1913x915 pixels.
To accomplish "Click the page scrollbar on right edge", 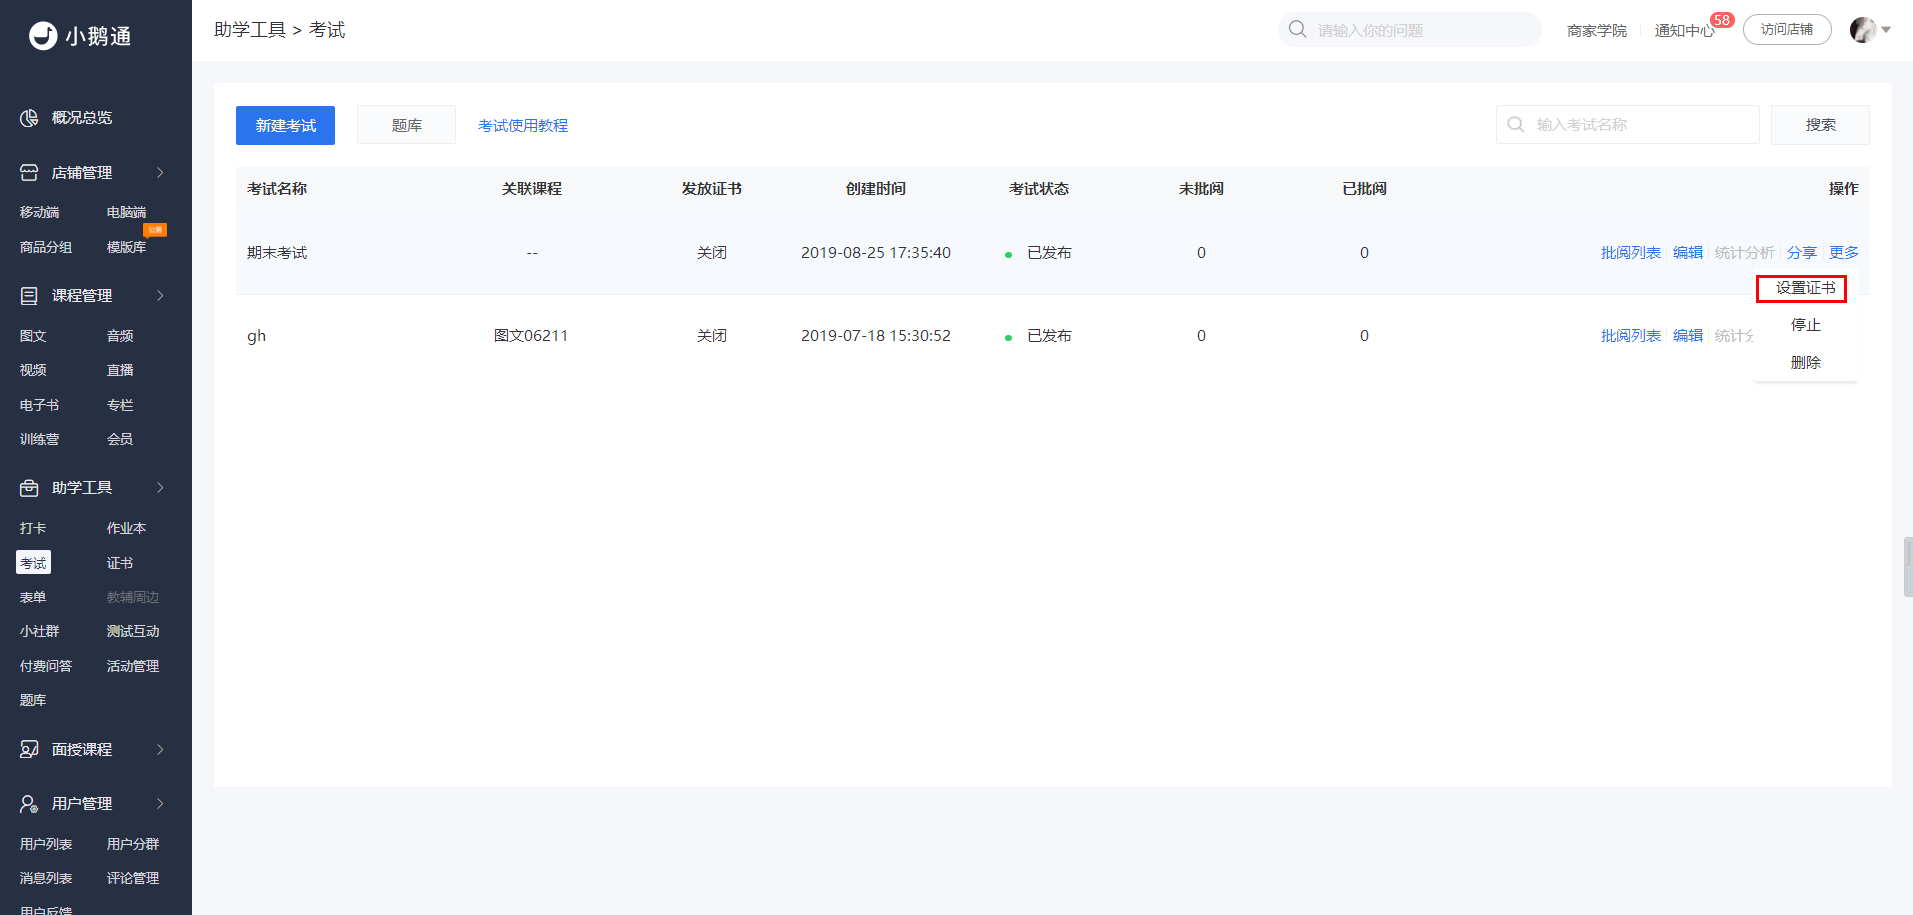I will [1908, 567].
